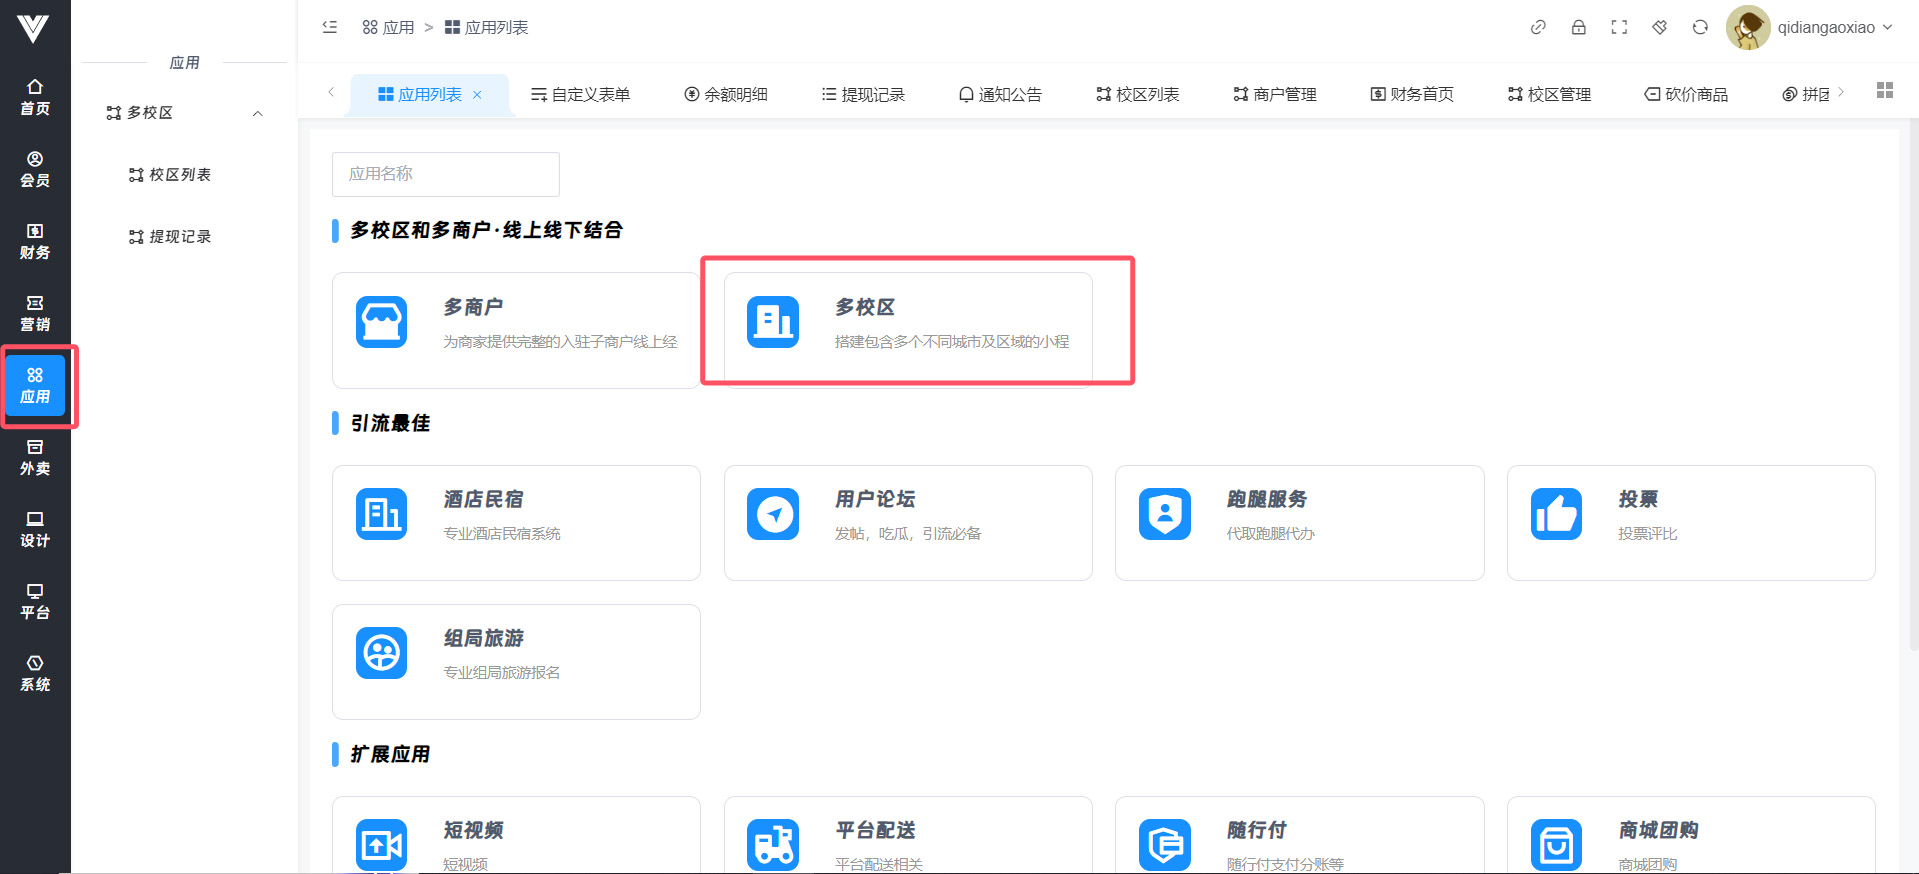Open the 营销 section in left sidebar

tap(35, 314)
